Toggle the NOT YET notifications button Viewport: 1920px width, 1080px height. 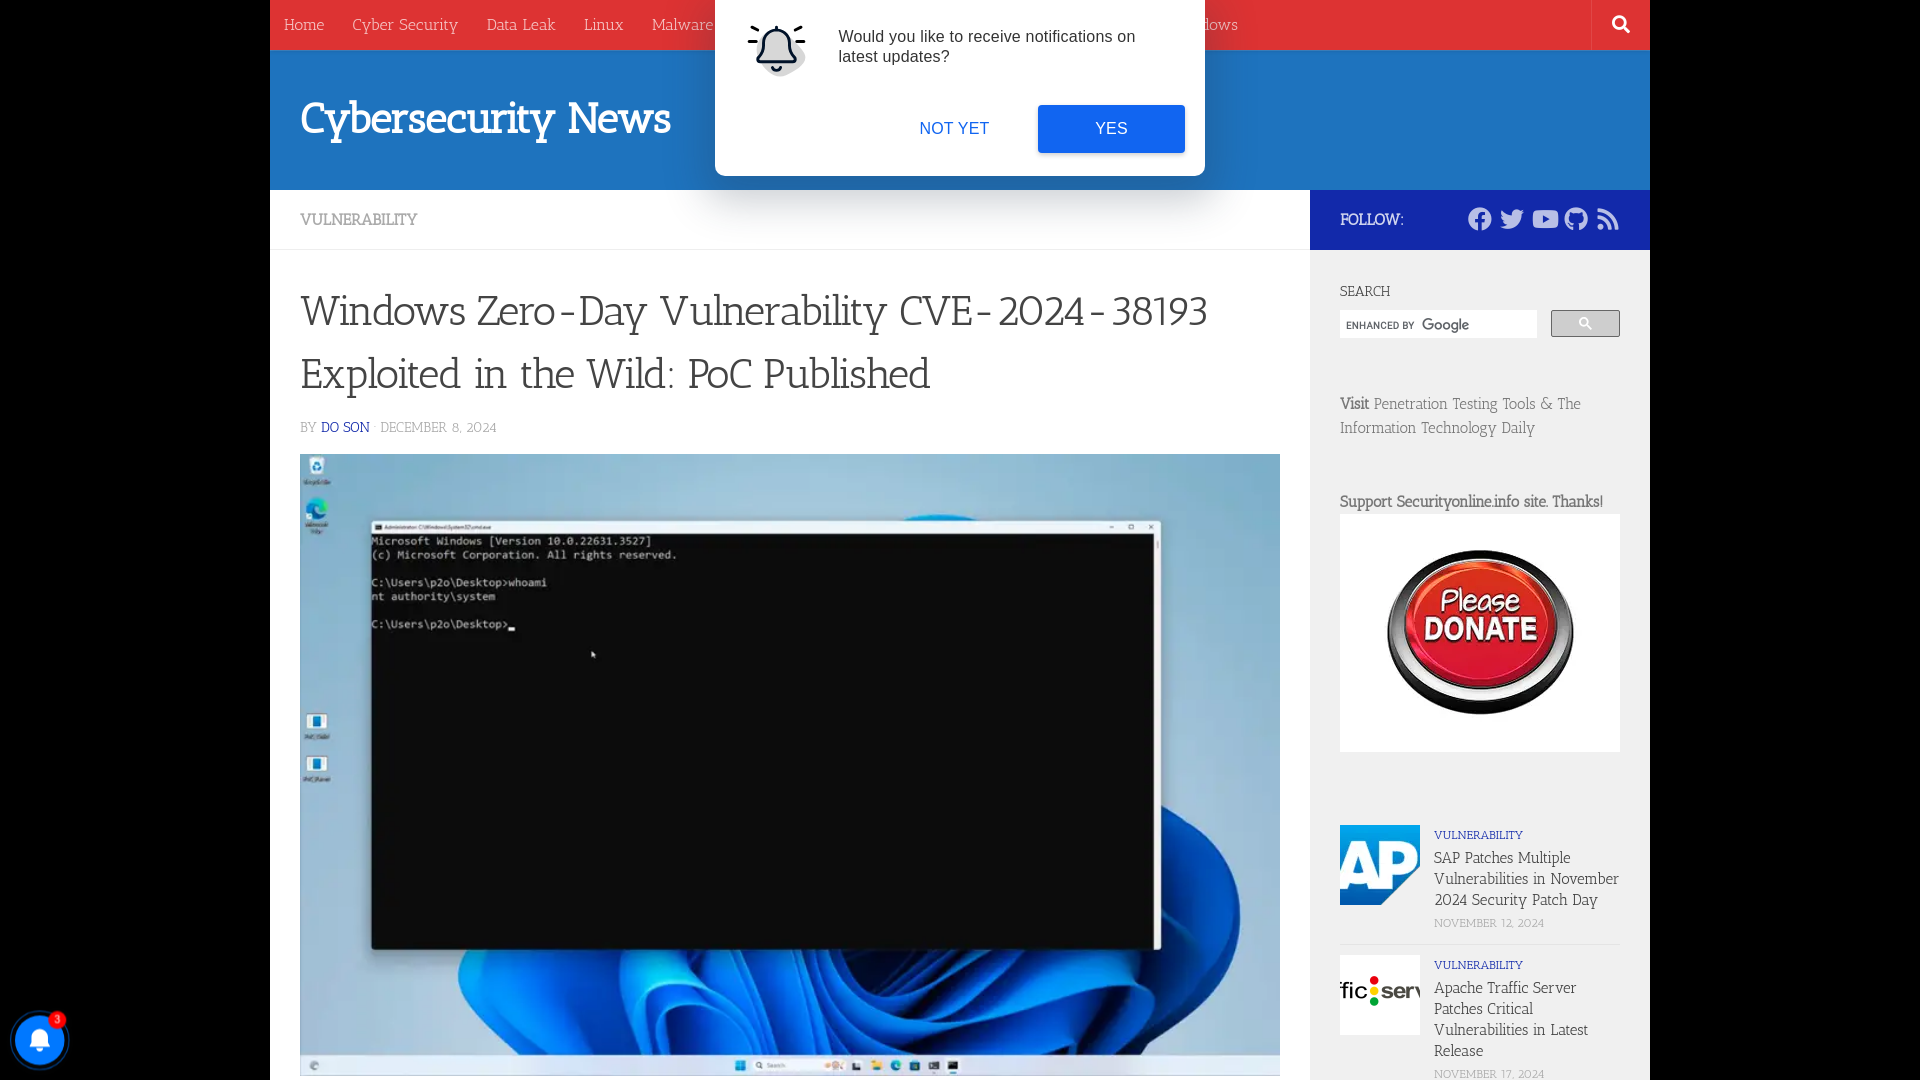pyautogui.click(x=953, y=128)
